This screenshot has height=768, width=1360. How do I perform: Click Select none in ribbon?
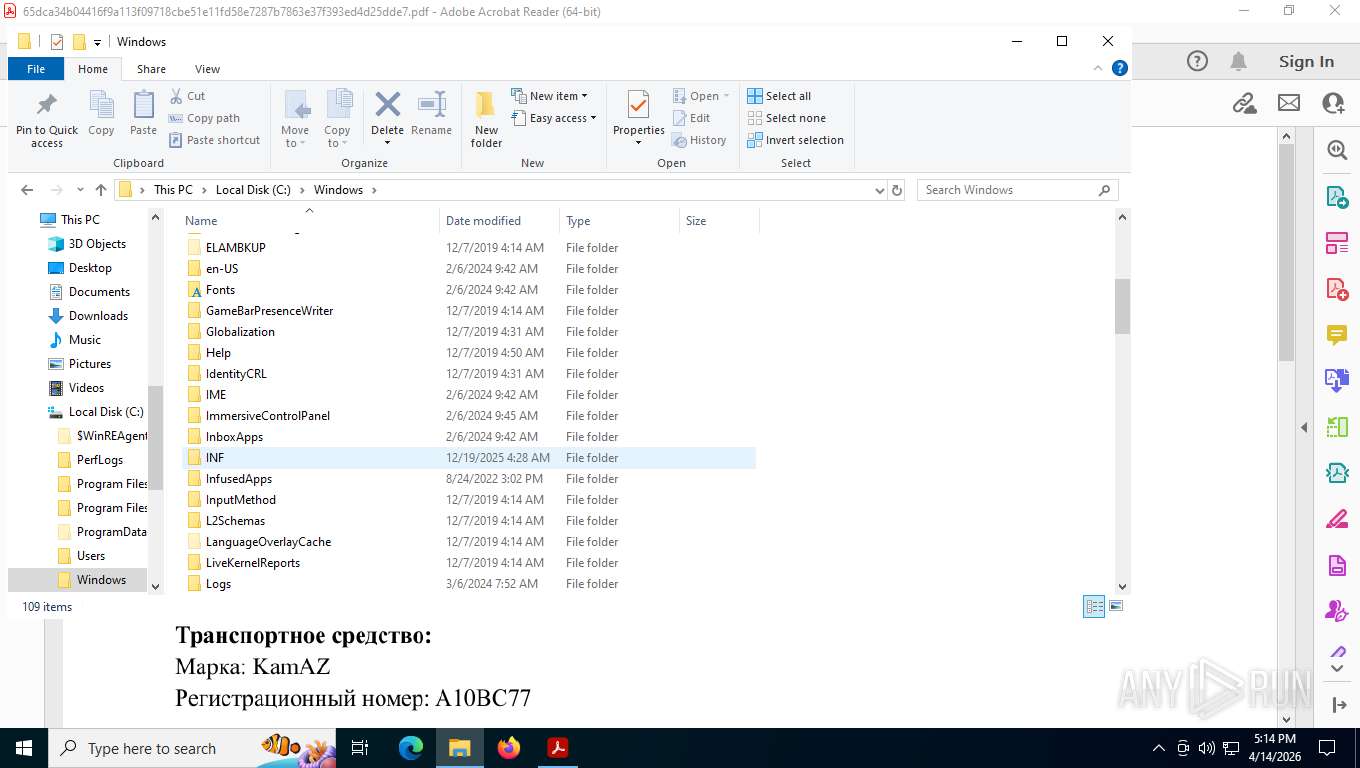(x=786, y=118)
